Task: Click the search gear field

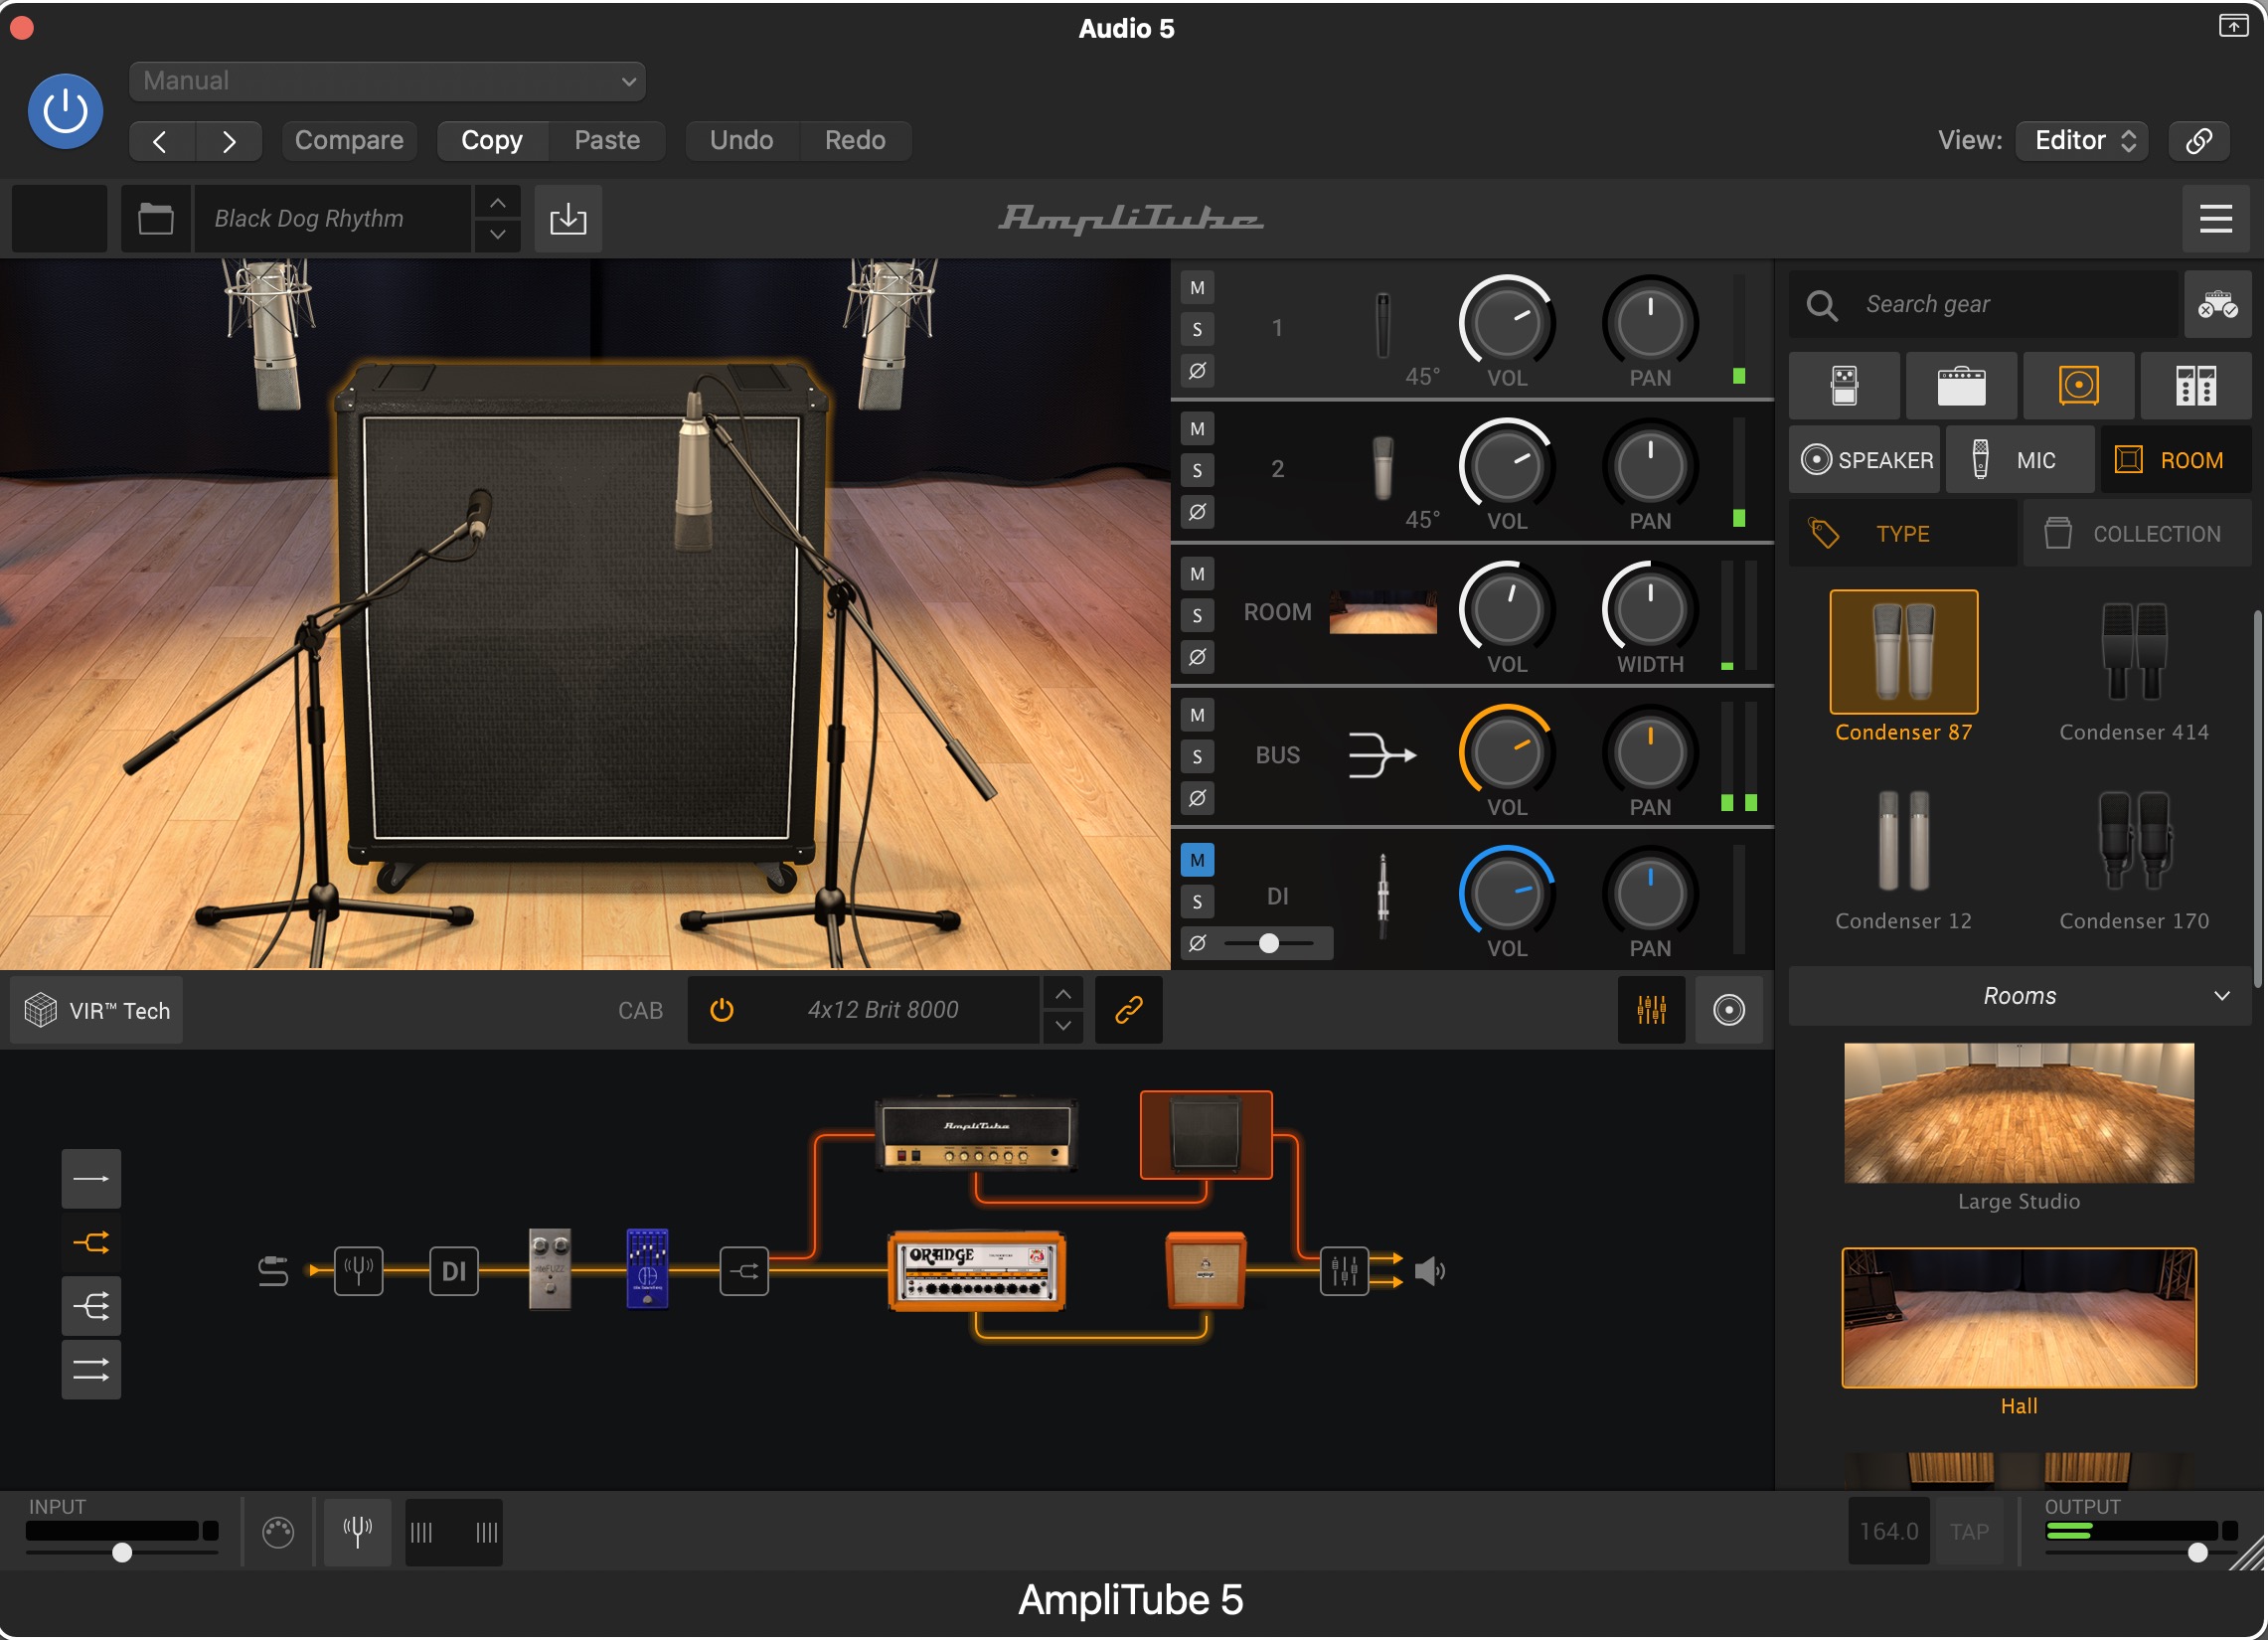Action: click(1983, 304)
